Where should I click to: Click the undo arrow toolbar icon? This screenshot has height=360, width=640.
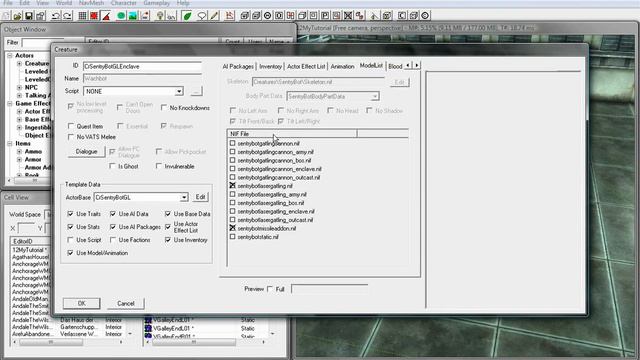[56, 16]
